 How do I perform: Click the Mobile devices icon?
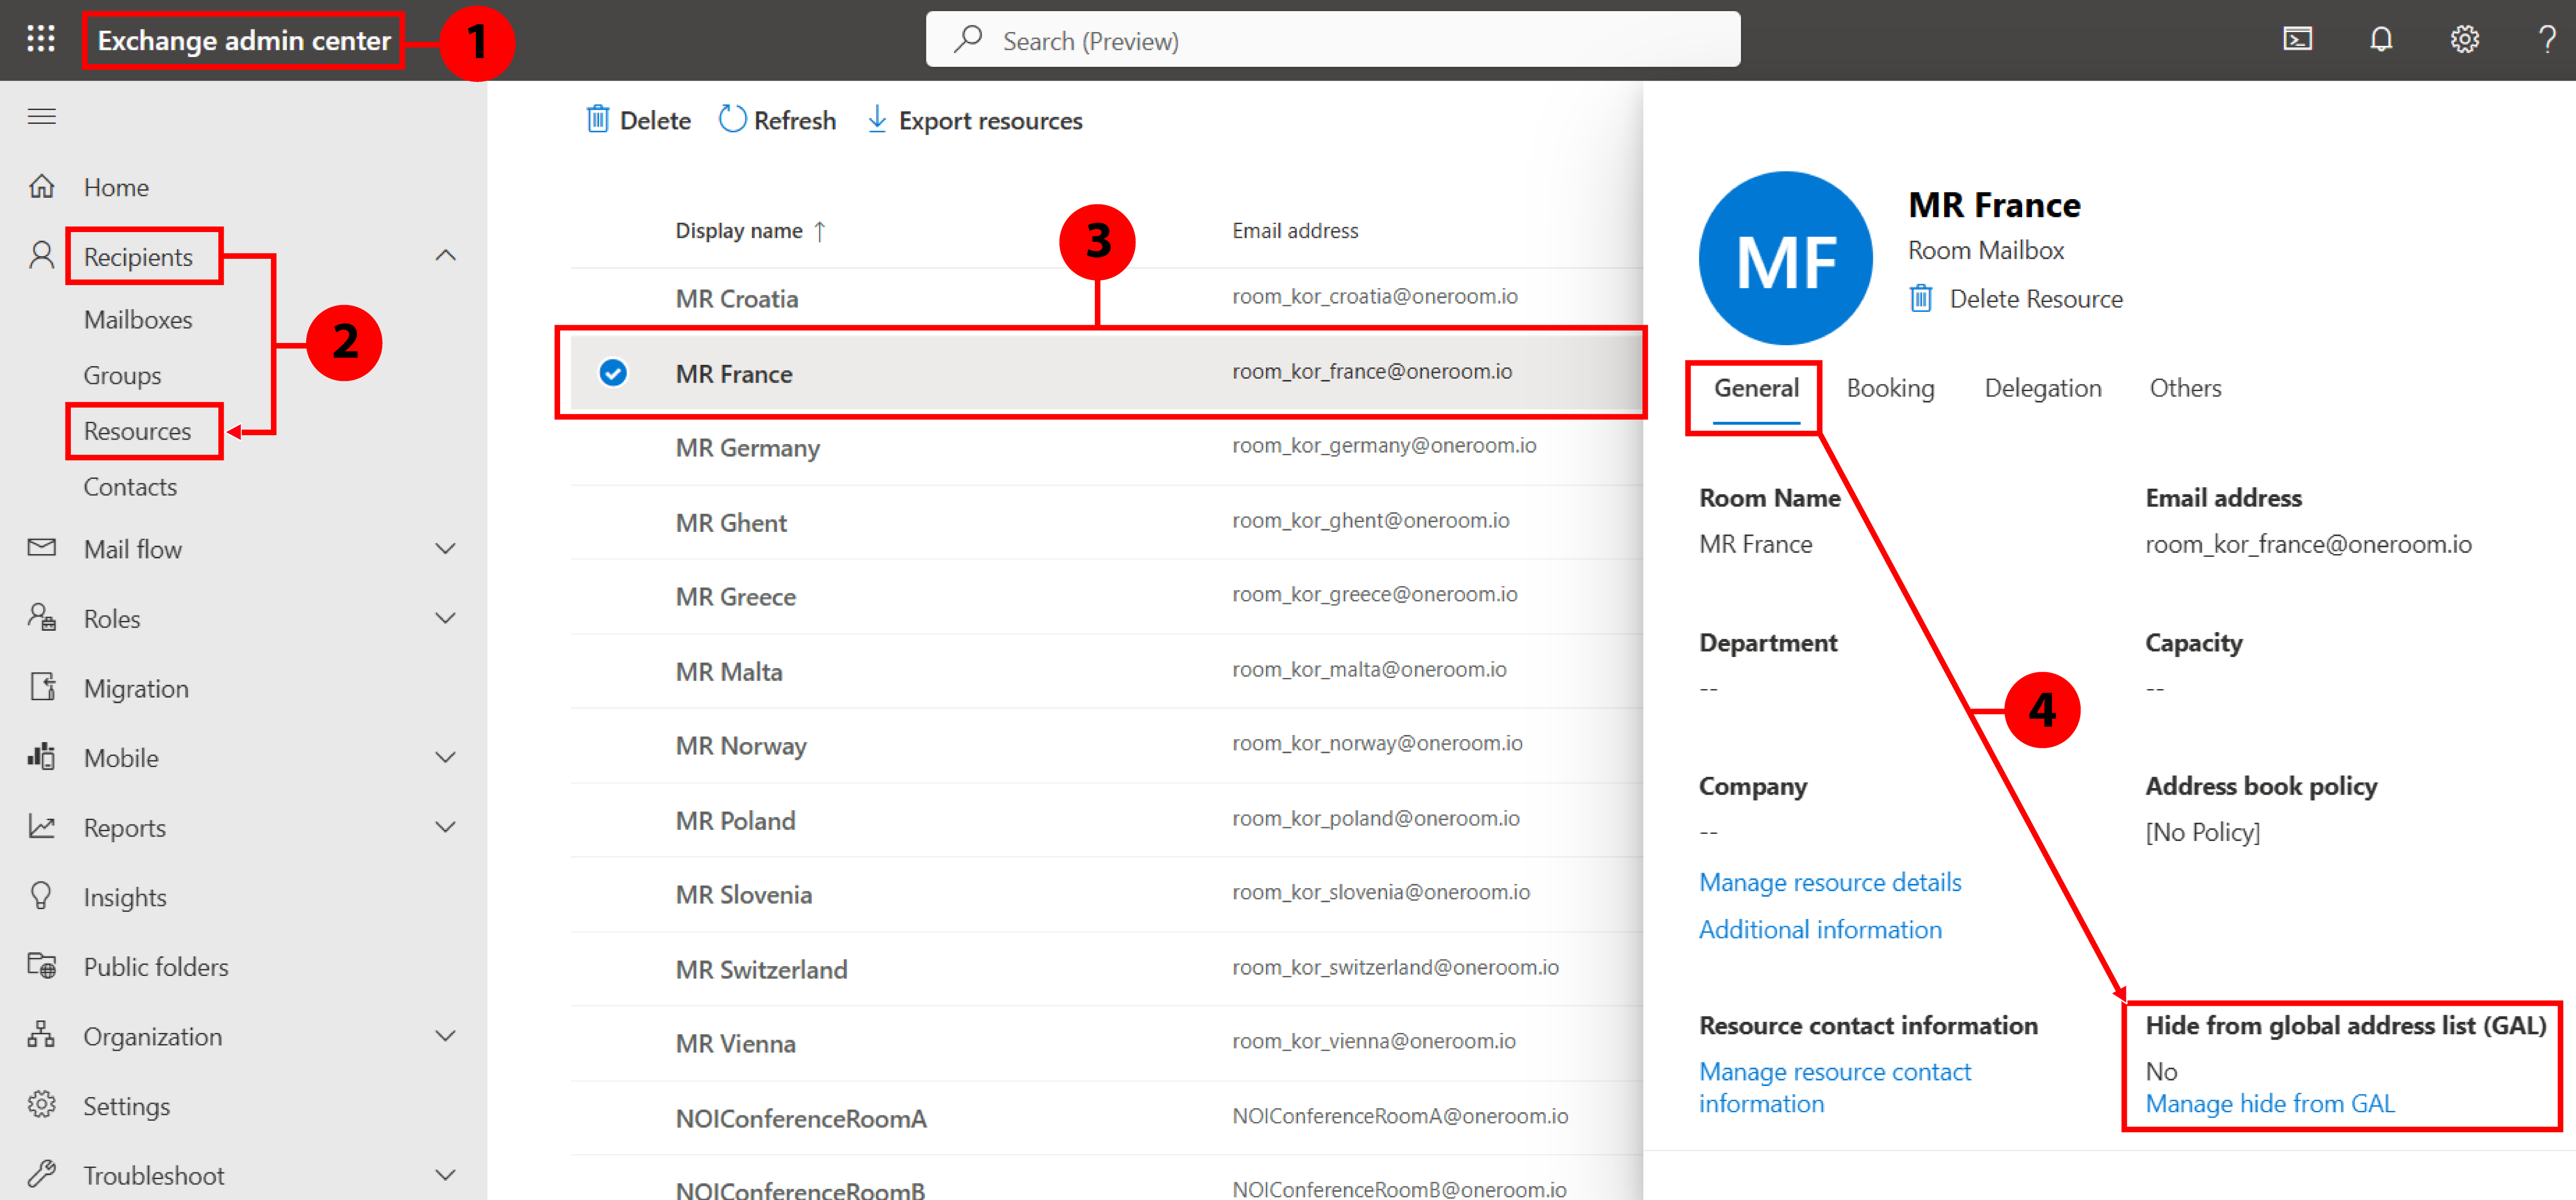pyautogui.click(x=41, y=756)
